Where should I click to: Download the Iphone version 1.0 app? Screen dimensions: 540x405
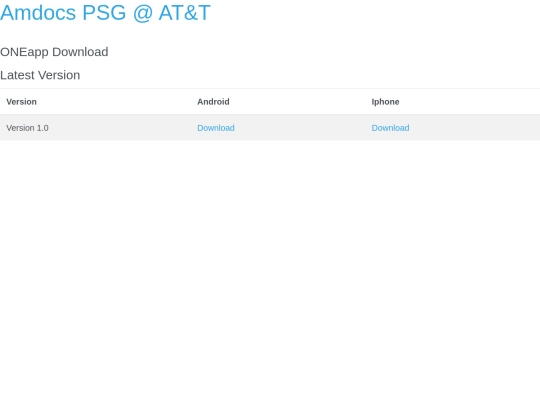pos(390,128)
